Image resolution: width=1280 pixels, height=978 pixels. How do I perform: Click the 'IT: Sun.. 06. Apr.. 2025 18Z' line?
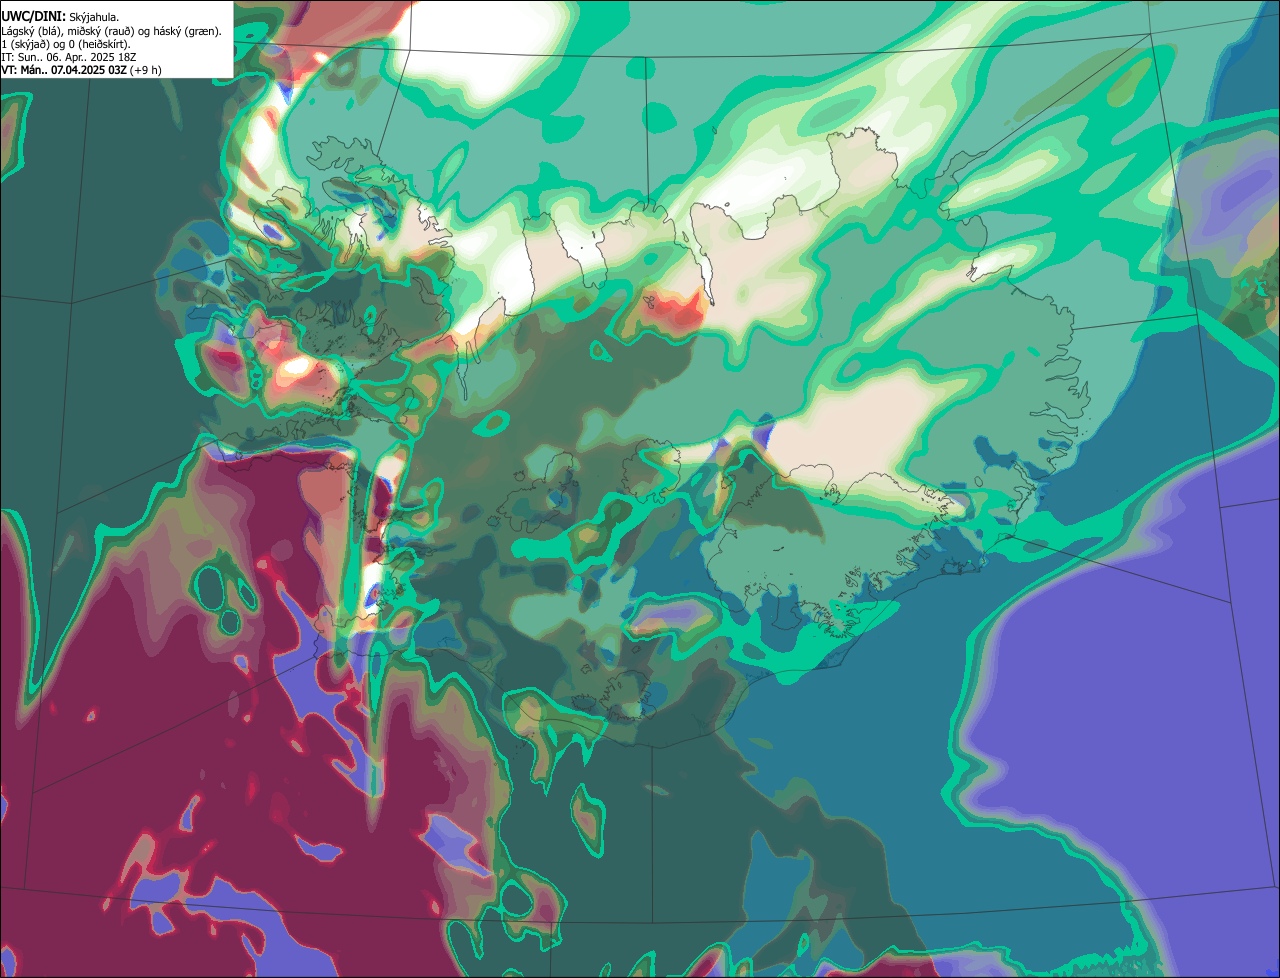pyautogui.click(x=68, y=57)
